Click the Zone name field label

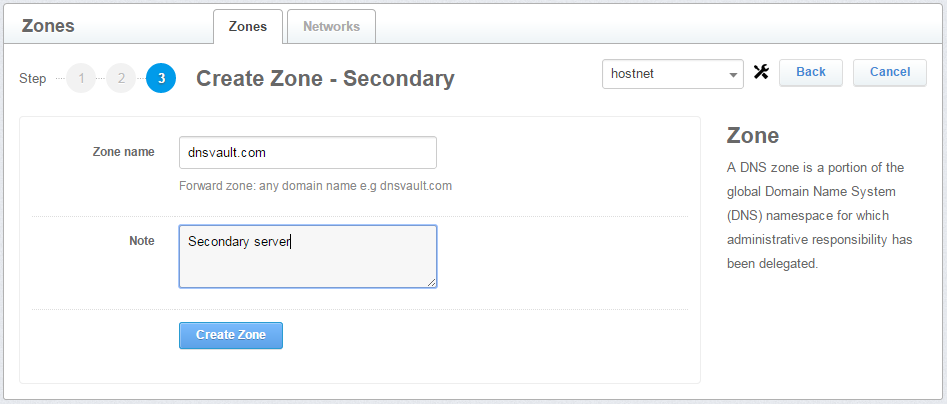coord(123,152)
